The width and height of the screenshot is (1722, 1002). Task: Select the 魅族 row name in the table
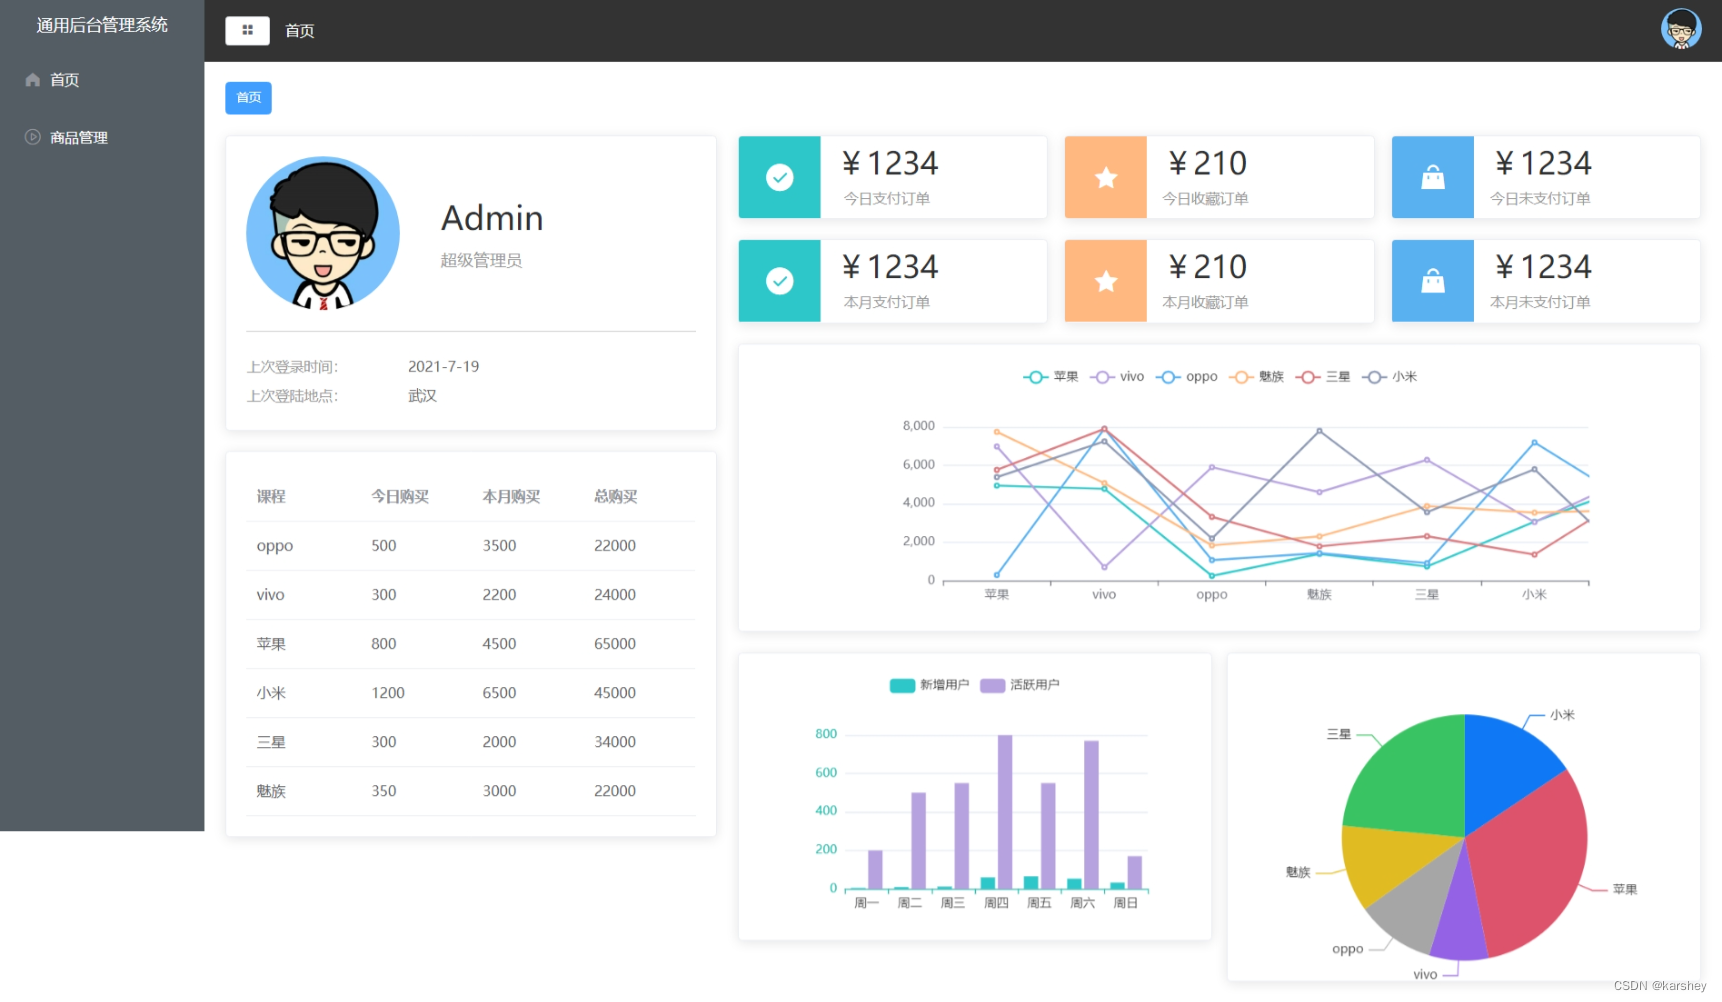pos(271,791)
